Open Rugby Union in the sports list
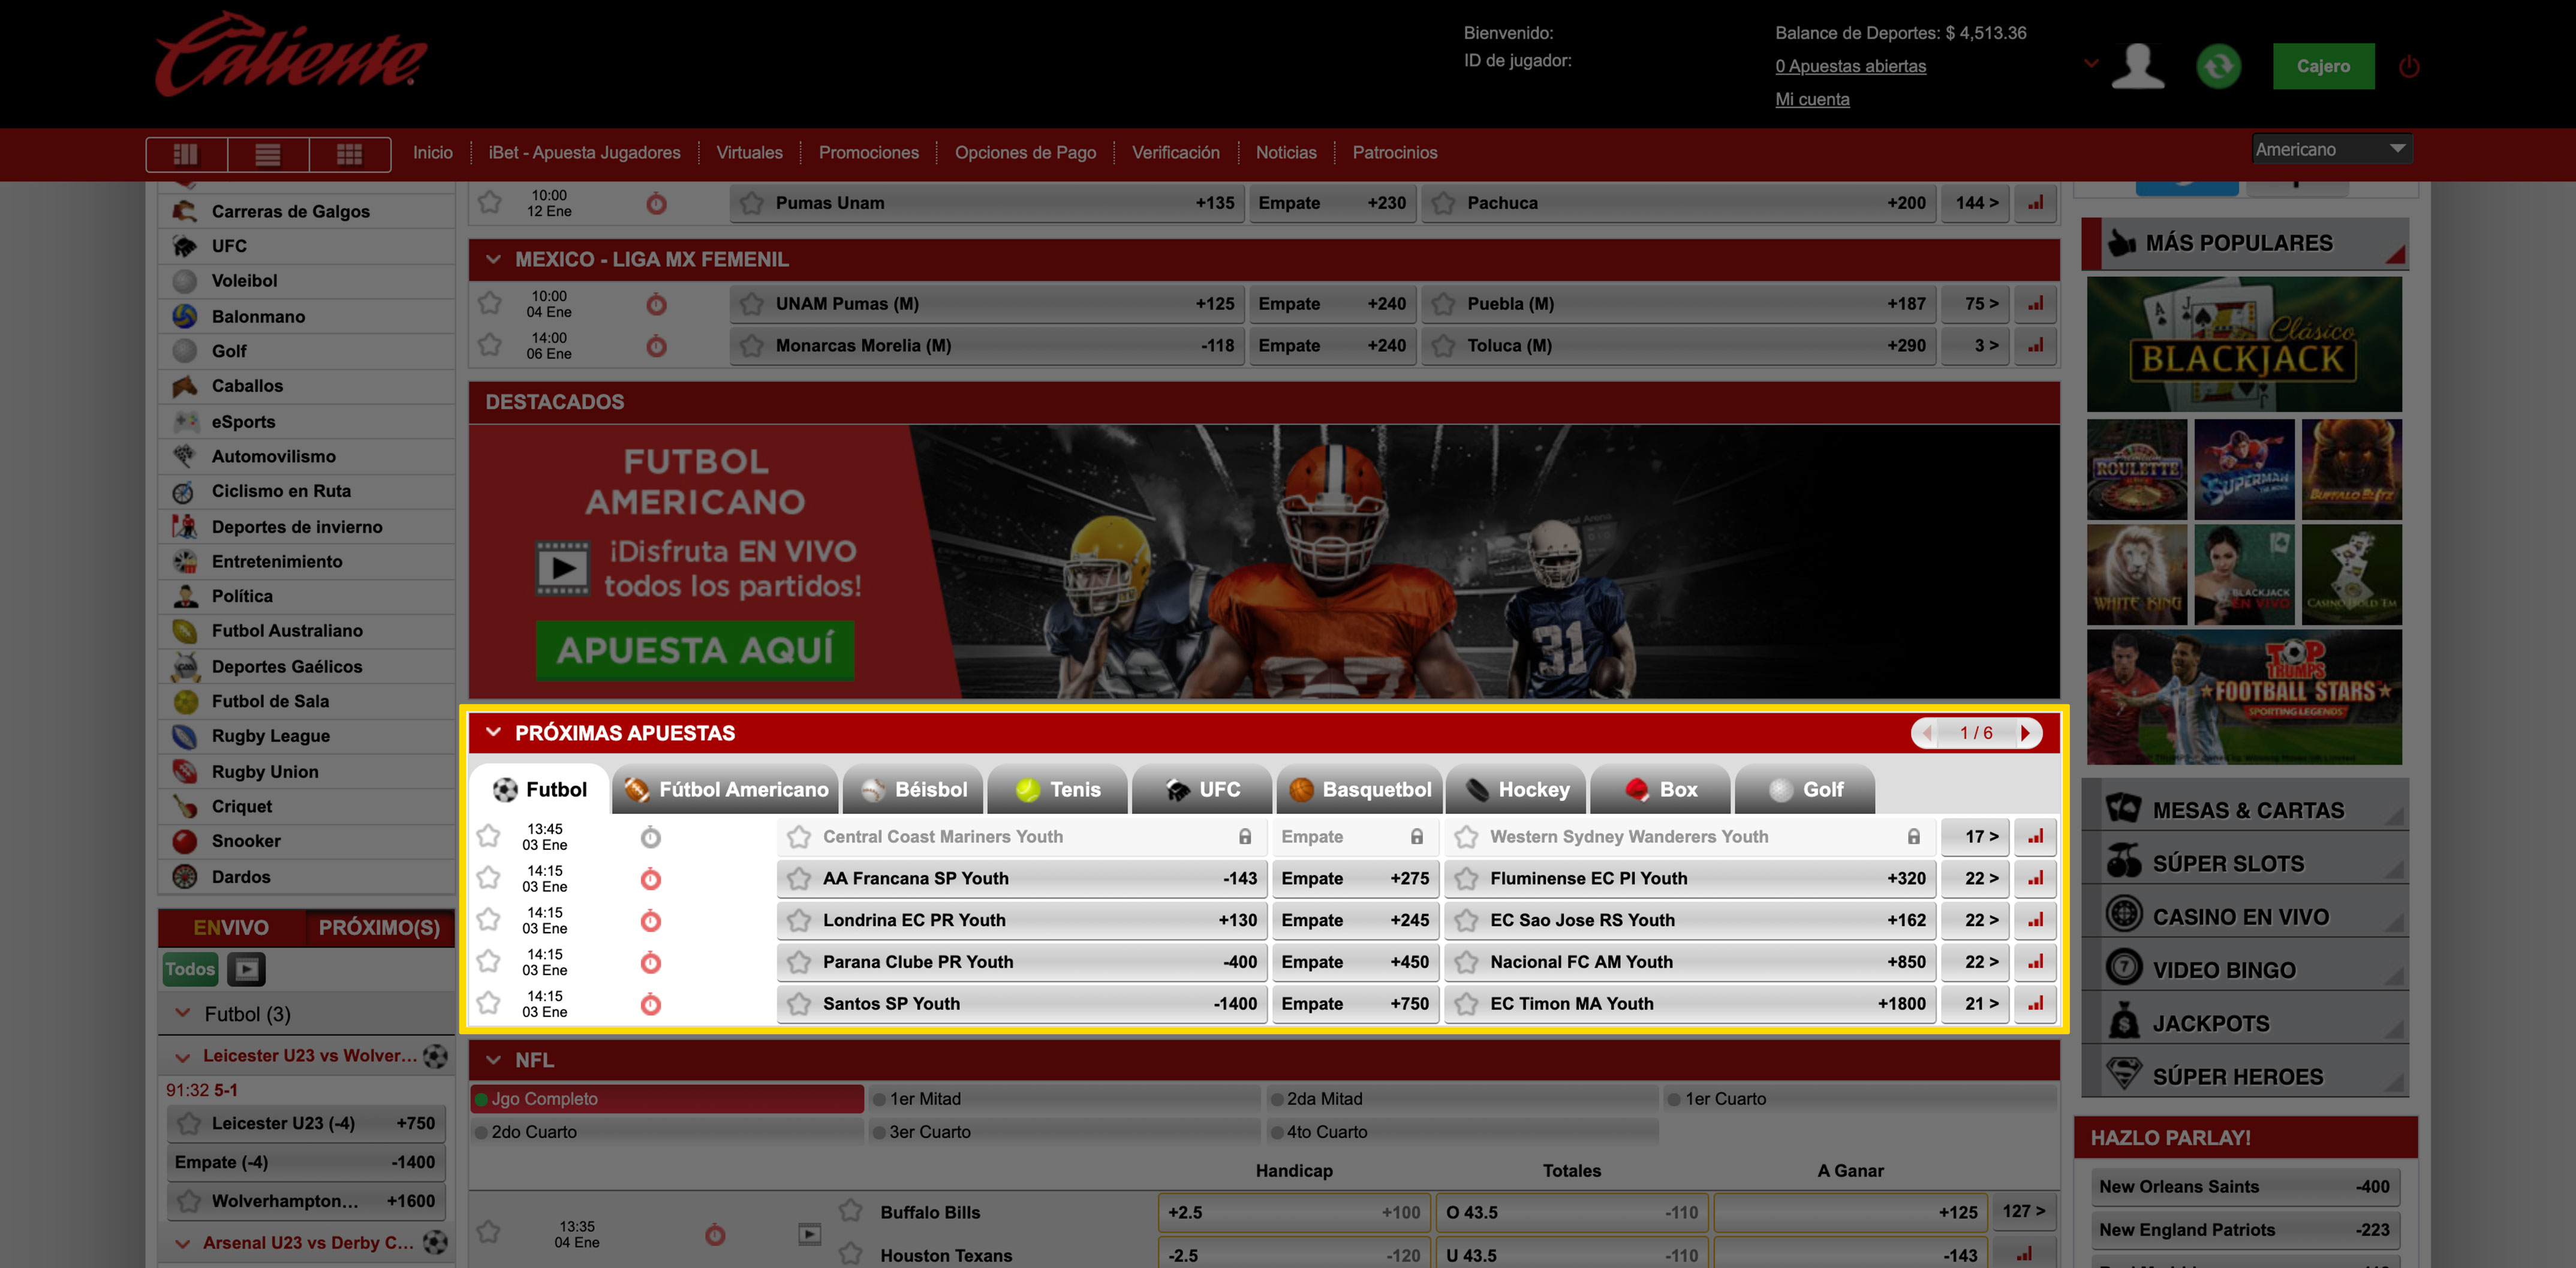This screenshot has height=1268, width=2576. (307, 772)
